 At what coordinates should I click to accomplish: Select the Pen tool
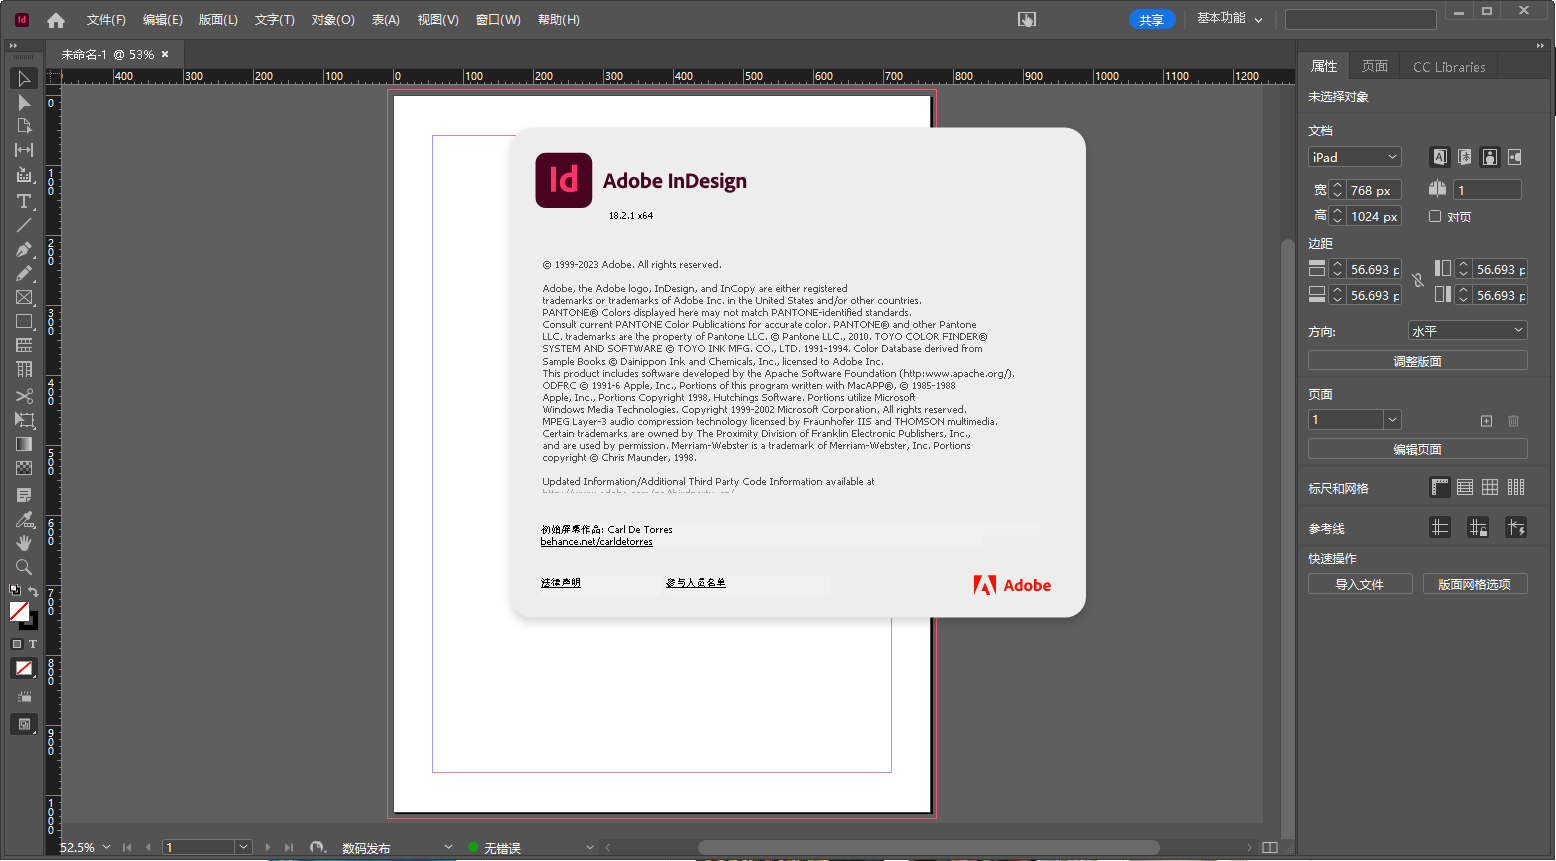coord(24,249)
